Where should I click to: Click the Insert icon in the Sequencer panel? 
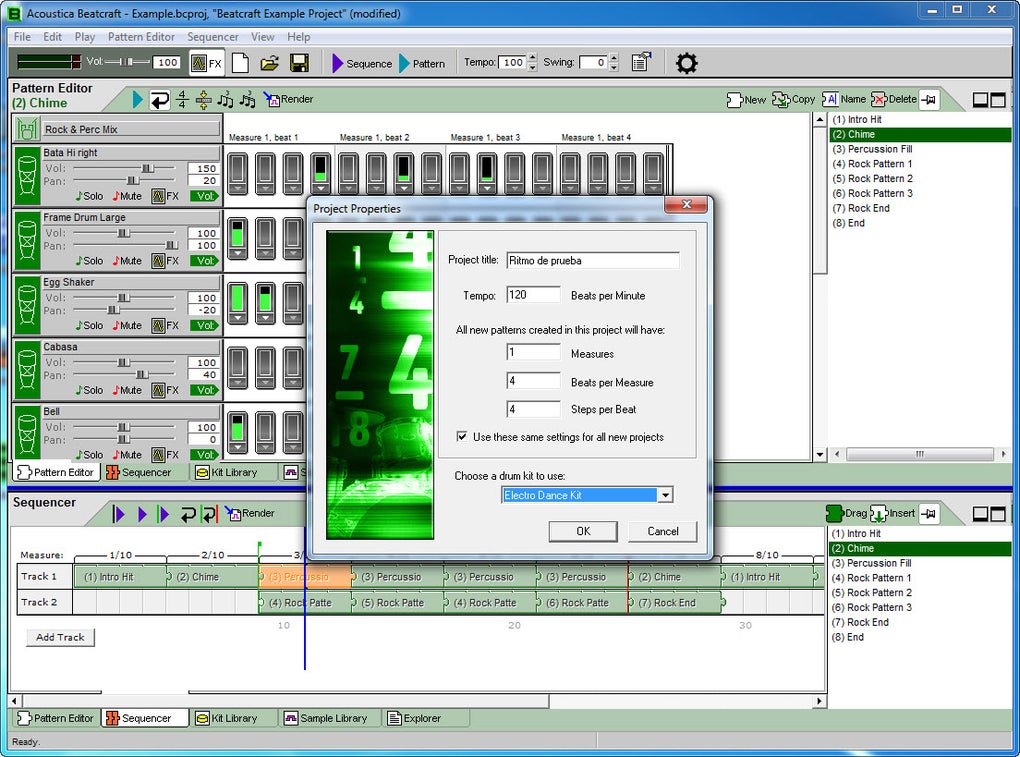click(x=877, y=513)
